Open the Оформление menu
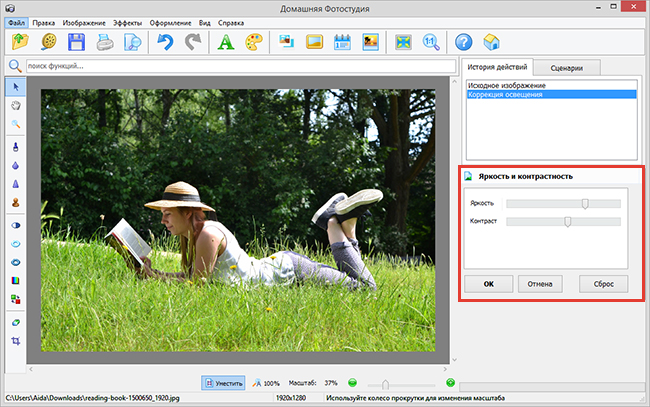650x407 pixels. pyautogui.click(x=170, y=23)
